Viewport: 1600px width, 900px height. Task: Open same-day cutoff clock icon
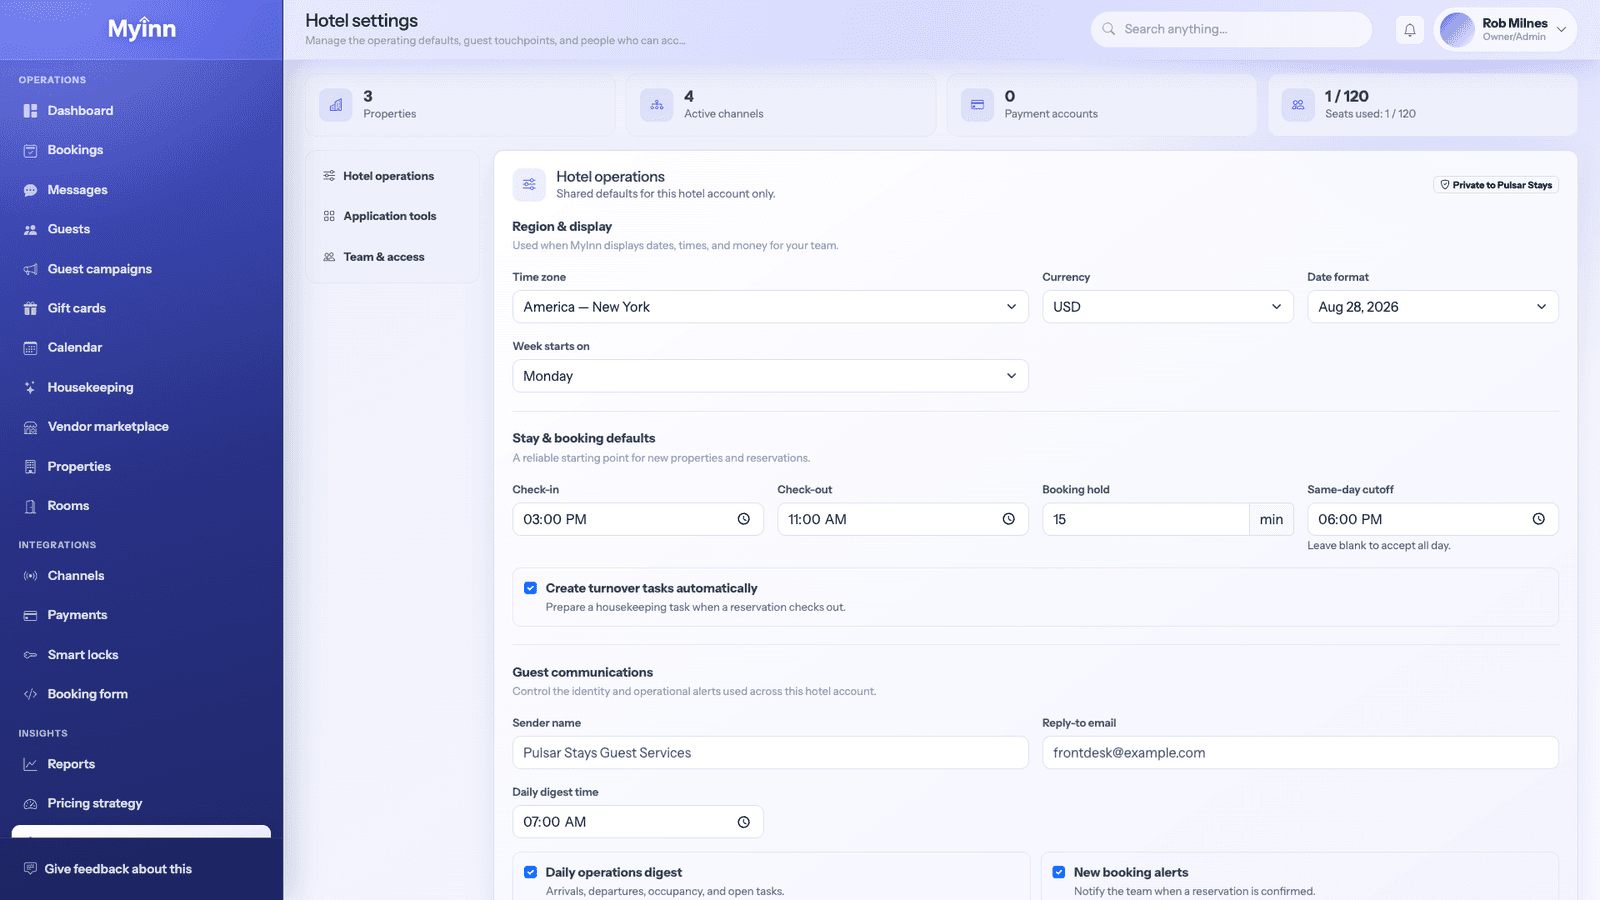[1538, 519]
